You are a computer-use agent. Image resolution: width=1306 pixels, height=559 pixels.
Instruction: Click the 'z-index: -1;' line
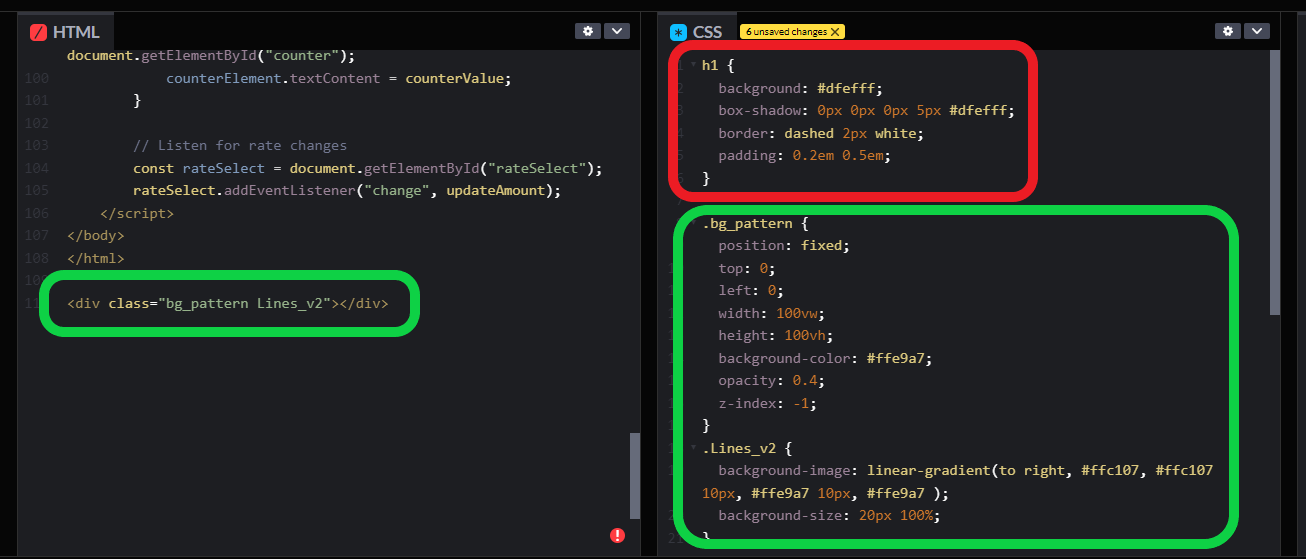(768, 404)
